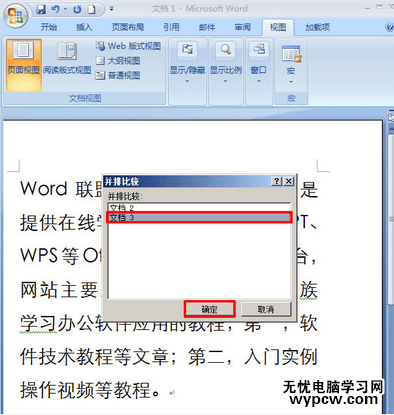Click the Redo icon in quick access toolbar
Screen dimensions: 394x415
tap(77, 9)
